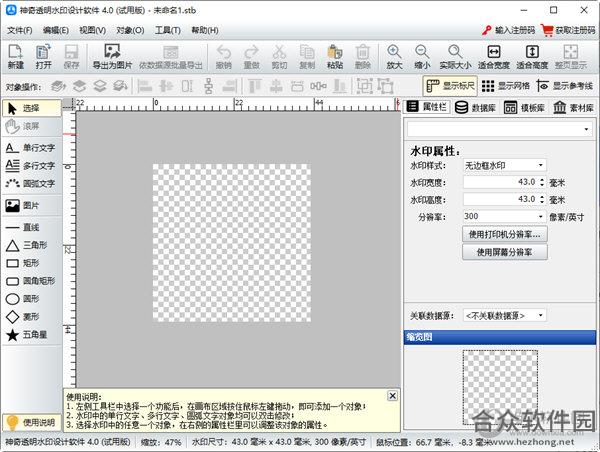Image resolution: width=600 pixels, height=452 pixels.
Task: Click the 保存 (Save) toolbar icon
Action: click(x=71, y=57)
